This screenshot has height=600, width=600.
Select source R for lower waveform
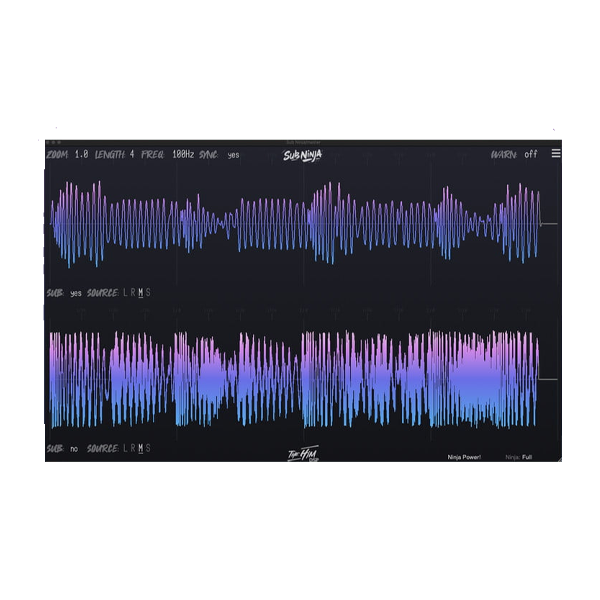pos(133,448)
